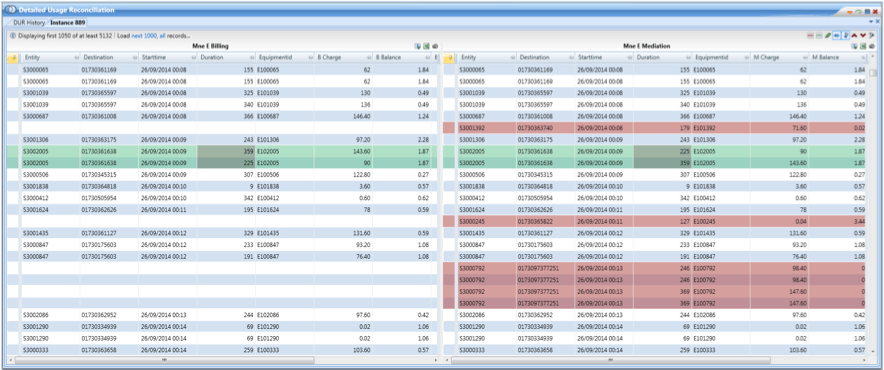884x370 pixels.
Task: Click the 'all' records load link
Action: pyautogui.click(x=163, y=36)
